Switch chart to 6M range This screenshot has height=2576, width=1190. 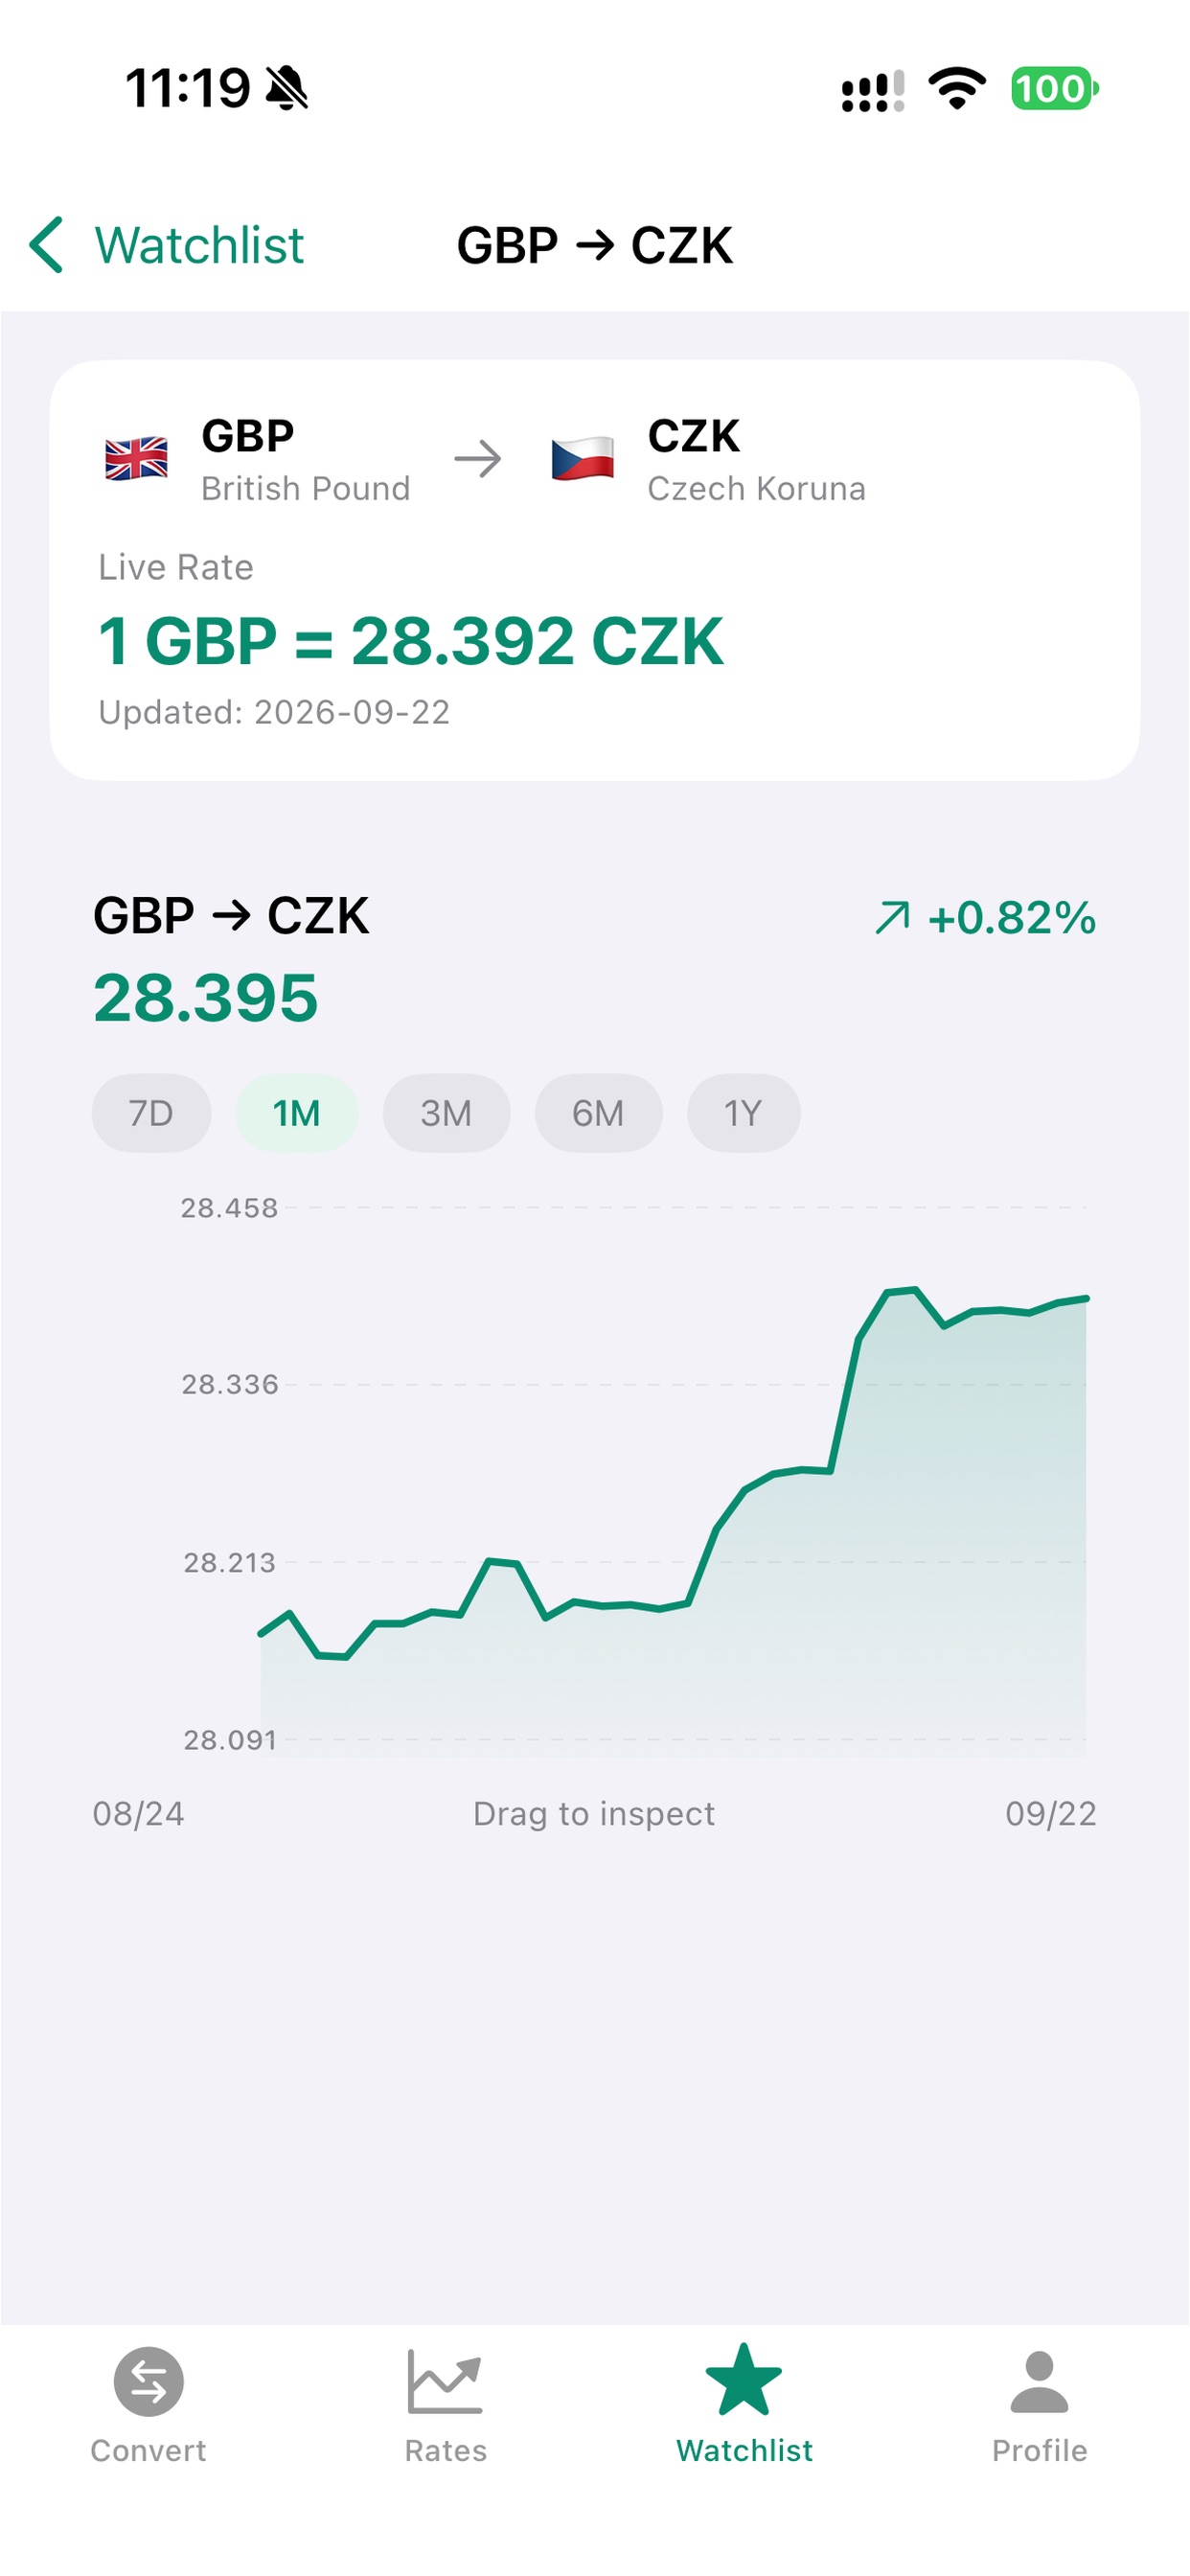598,1113
